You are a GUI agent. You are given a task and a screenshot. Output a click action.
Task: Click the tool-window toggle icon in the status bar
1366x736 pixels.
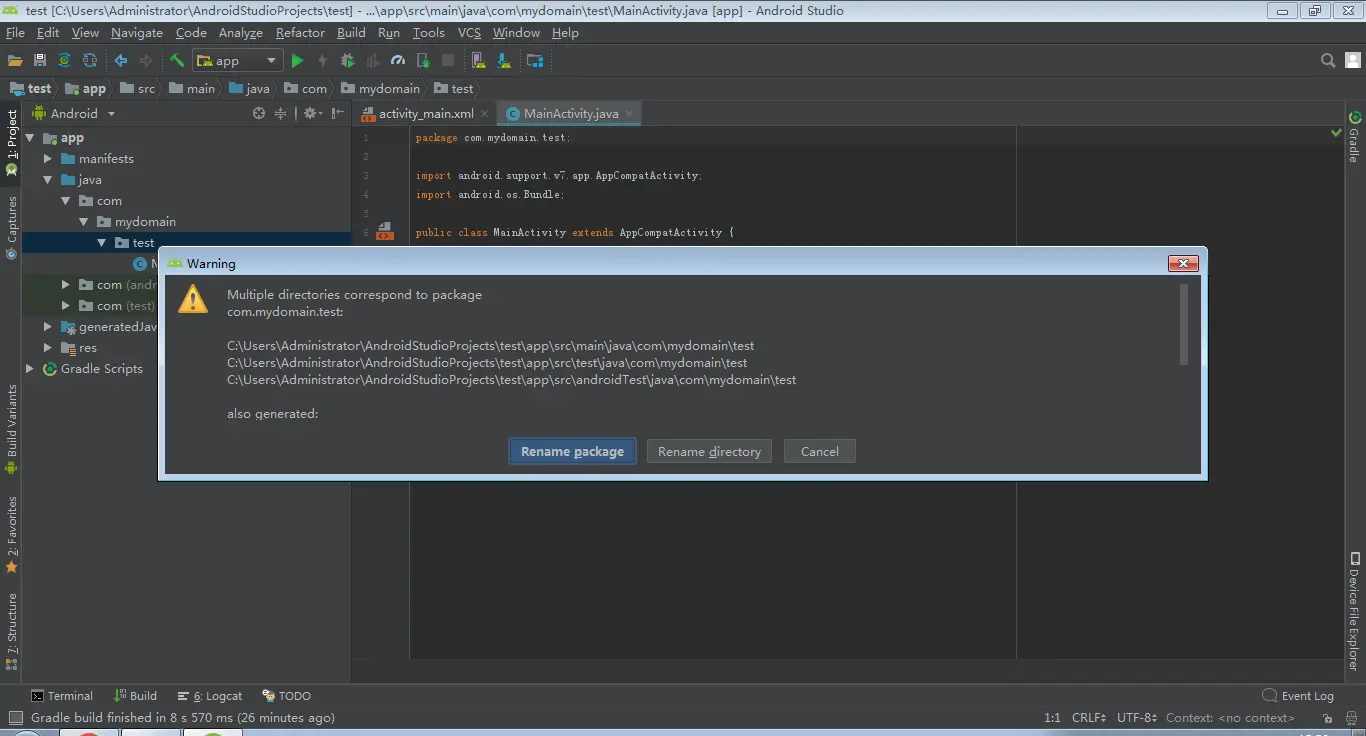[14, 718]
